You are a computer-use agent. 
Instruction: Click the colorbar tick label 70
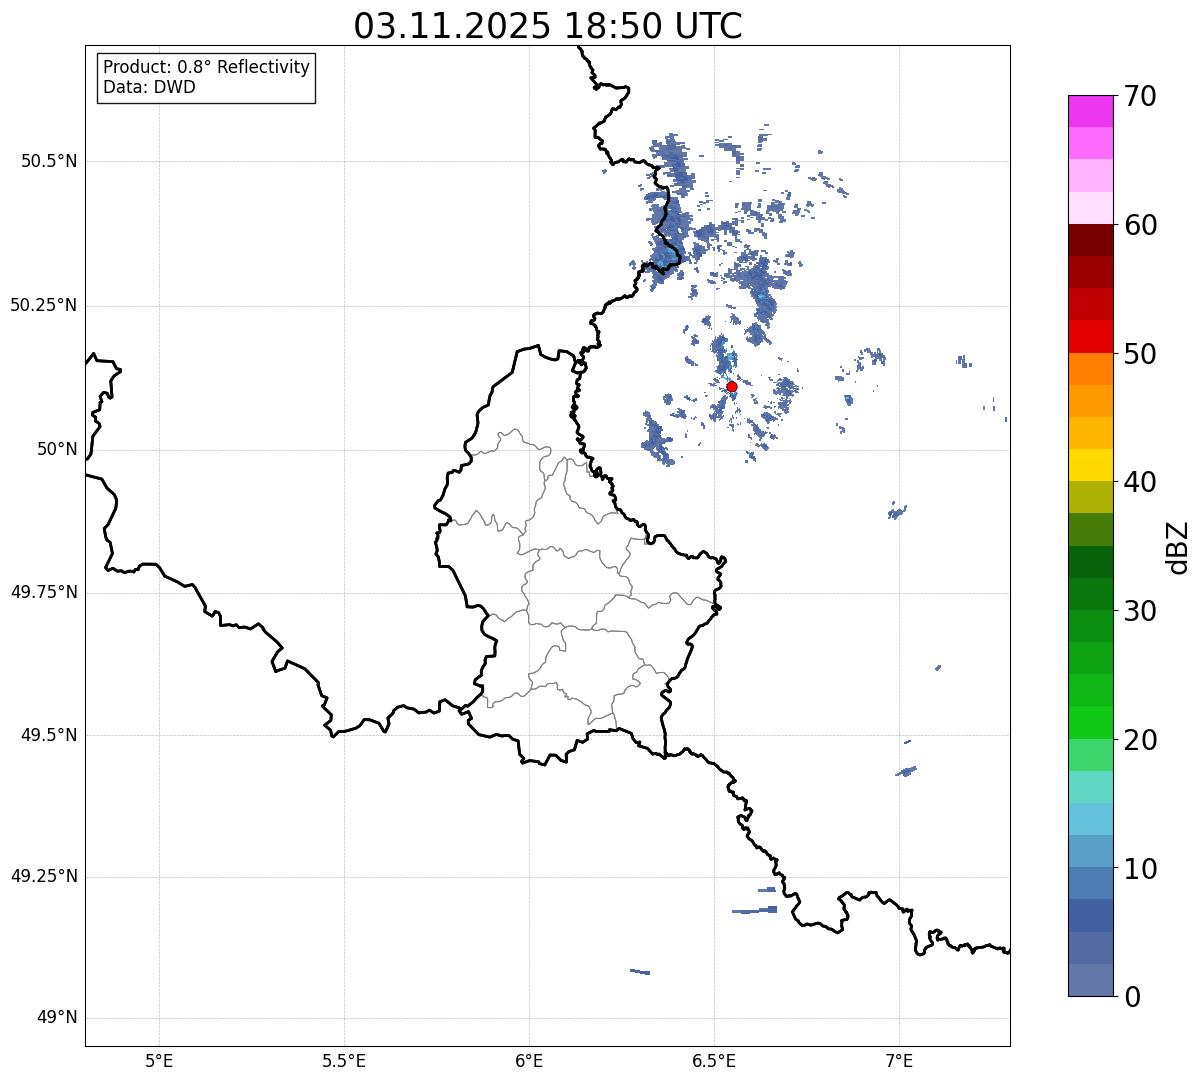coord(1139,96)
